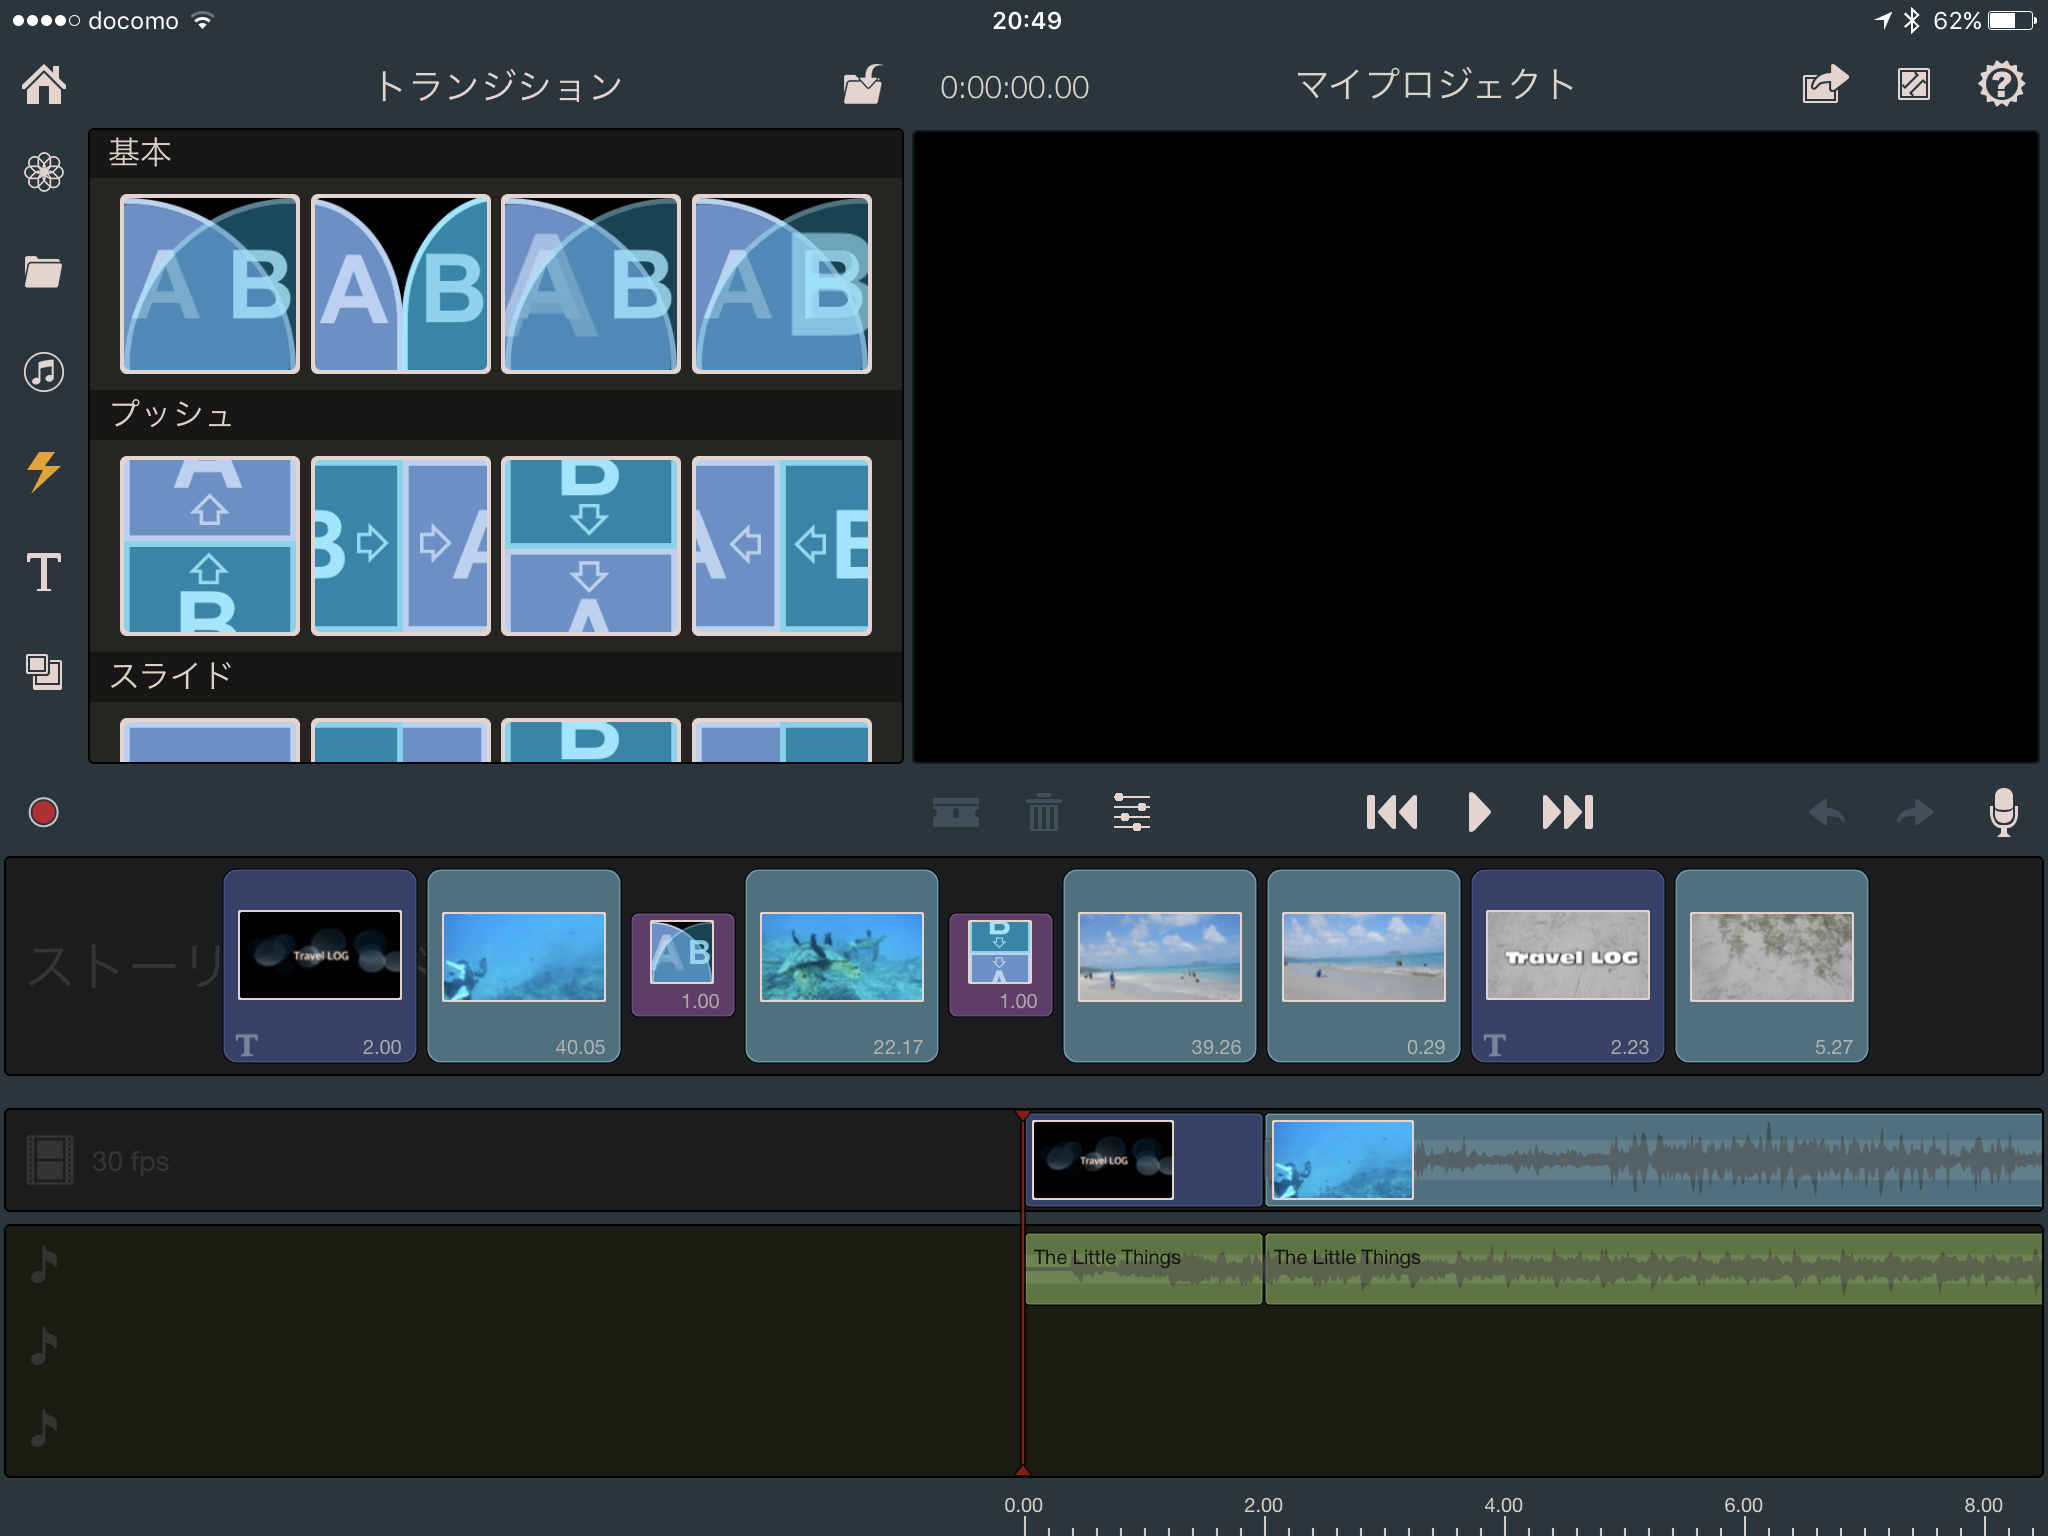Screen dimensions: 2048x1536
Task: Delete selected clip with trash icon
Action: (1043, 812)
